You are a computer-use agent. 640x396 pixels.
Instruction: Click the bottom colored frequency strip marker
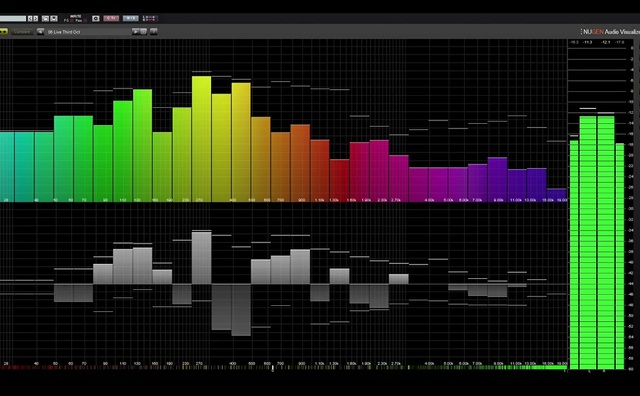click(273, 369)
